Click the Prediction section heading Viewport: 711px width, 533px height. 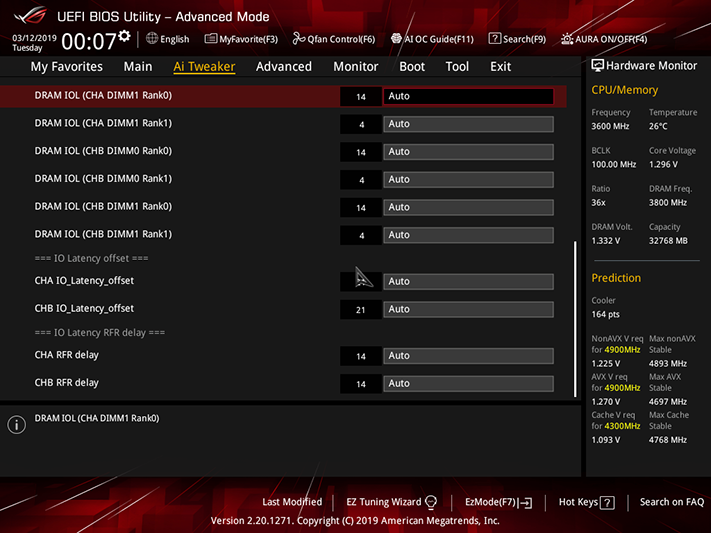(x=616, y=278)
